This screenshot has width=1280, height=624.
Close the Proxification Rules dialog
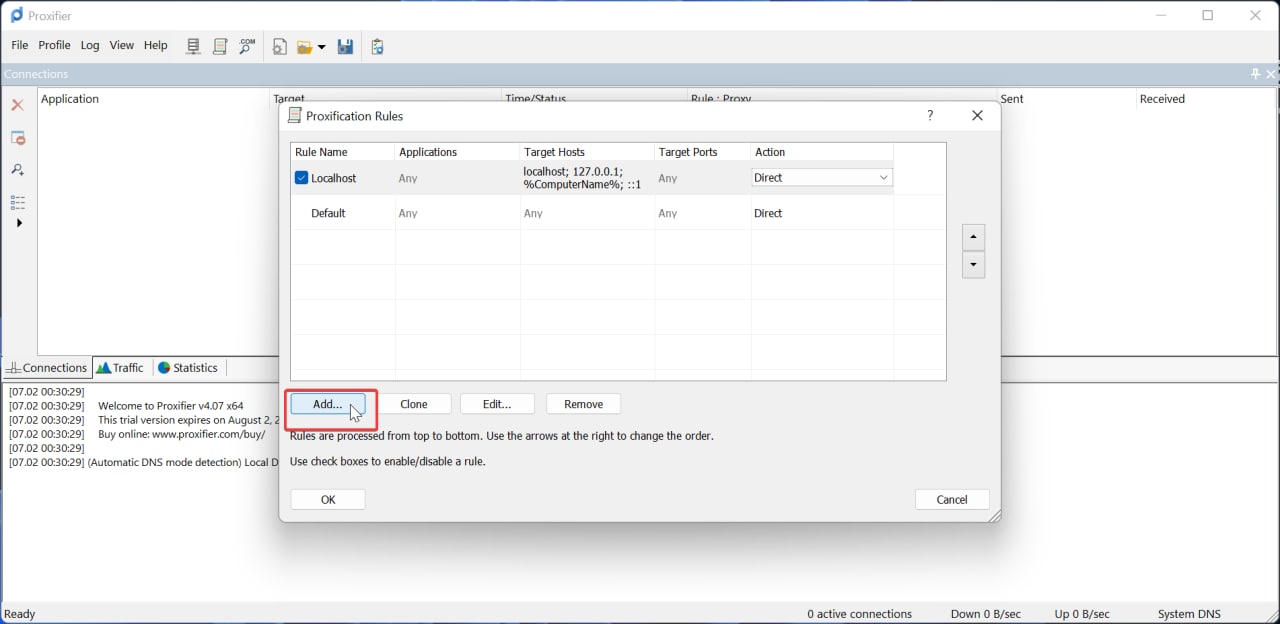pos(978,115)
